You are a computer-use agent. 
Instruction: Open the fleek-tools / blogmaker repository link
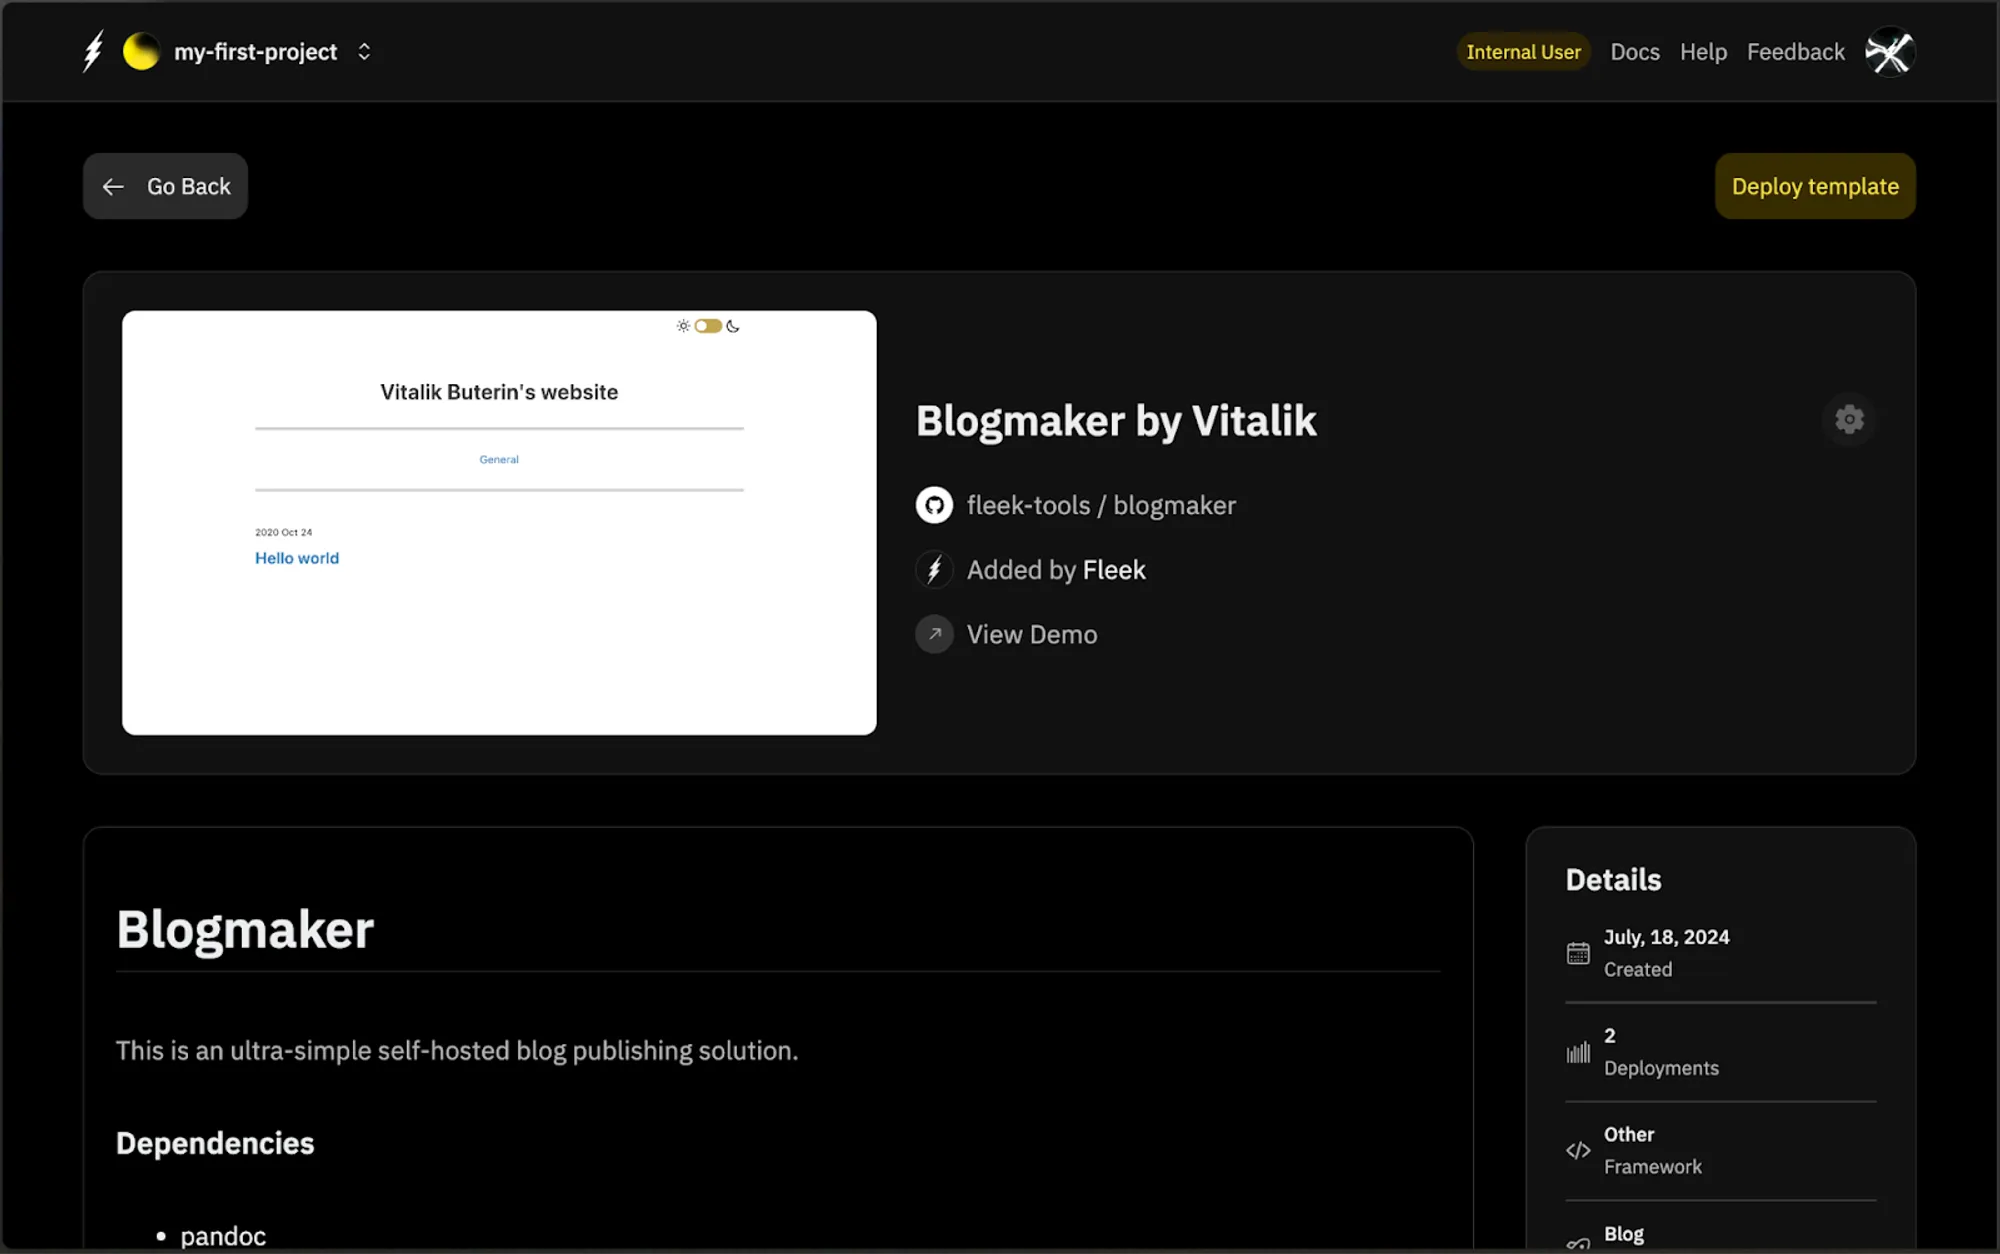[1100, 505]
